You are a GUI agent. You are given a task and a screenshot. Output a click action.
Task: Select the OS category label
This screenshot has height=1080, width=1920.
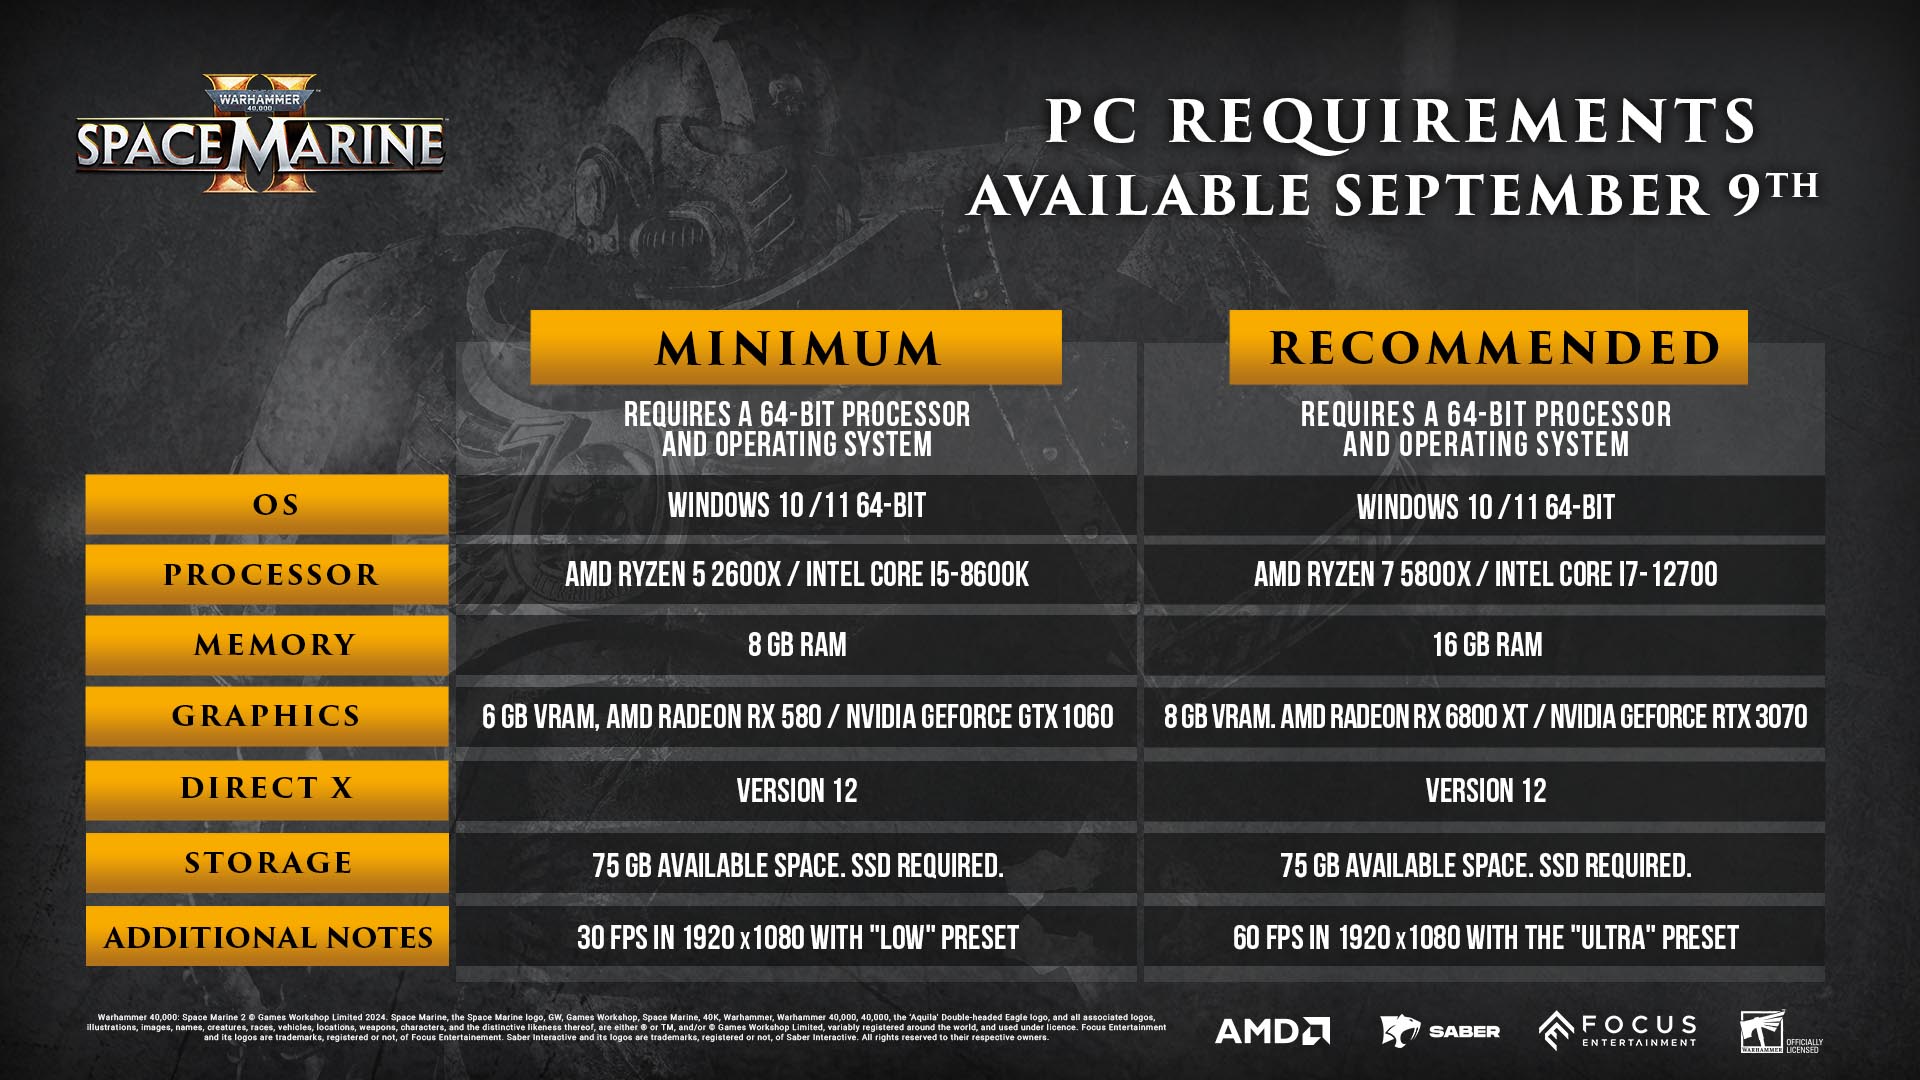[x=264, y=505]
